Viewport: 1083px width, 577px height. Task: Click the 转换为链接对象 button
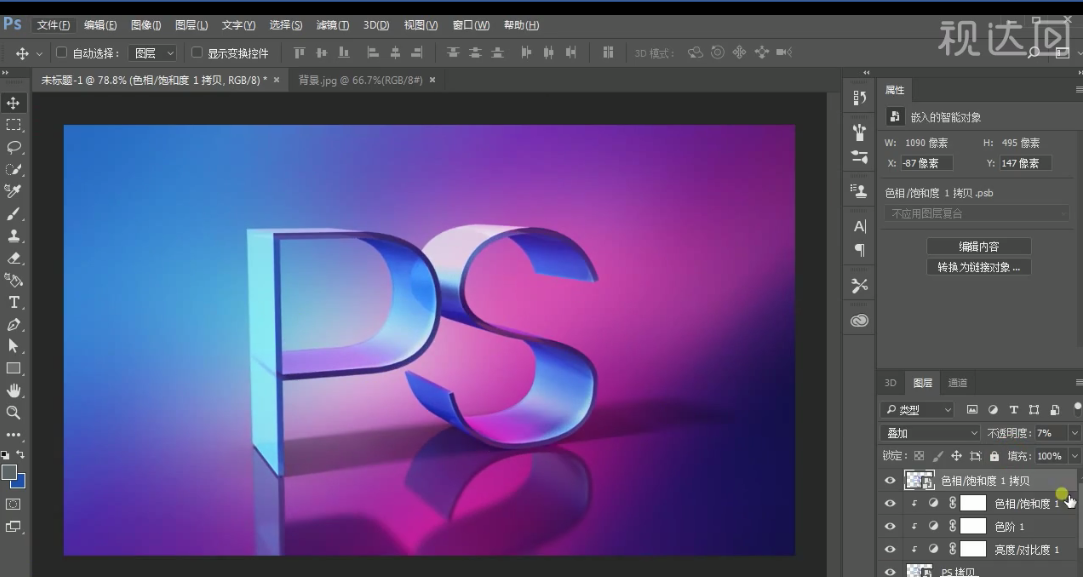pos(979,267)
